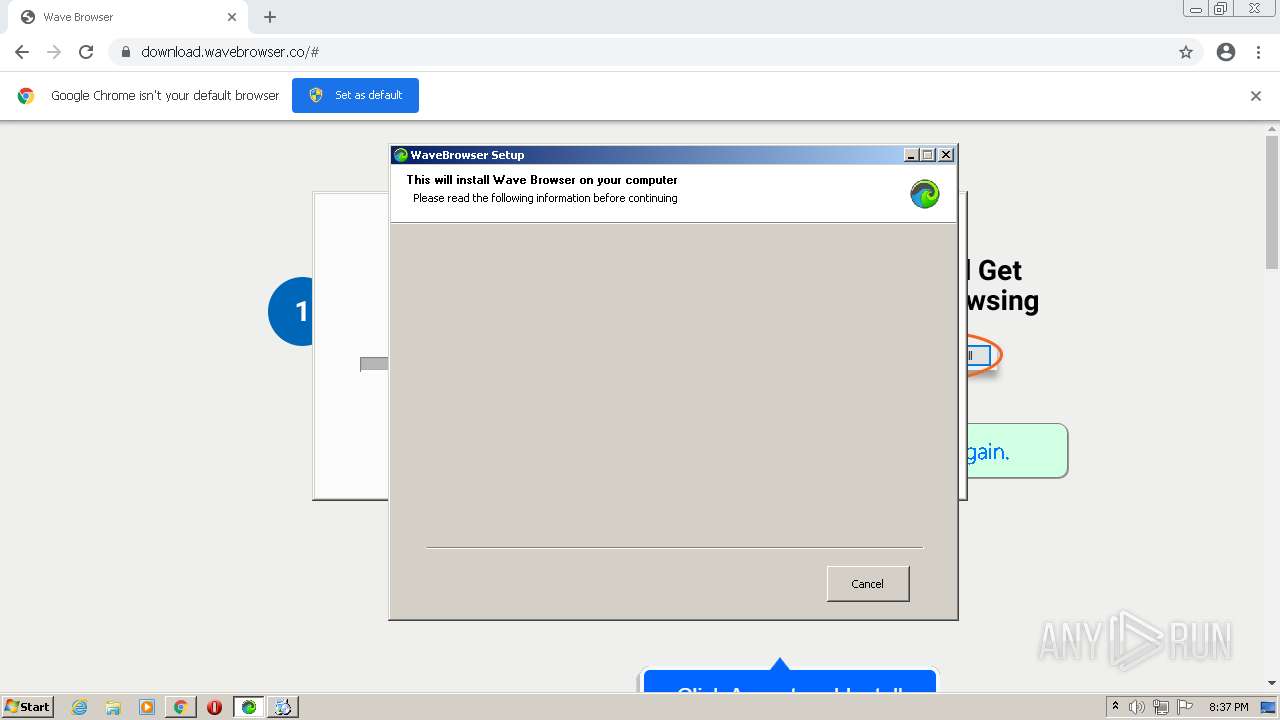Open Windows Explorer folder in taskbar
1280x720 pixels.
point(113,707)
